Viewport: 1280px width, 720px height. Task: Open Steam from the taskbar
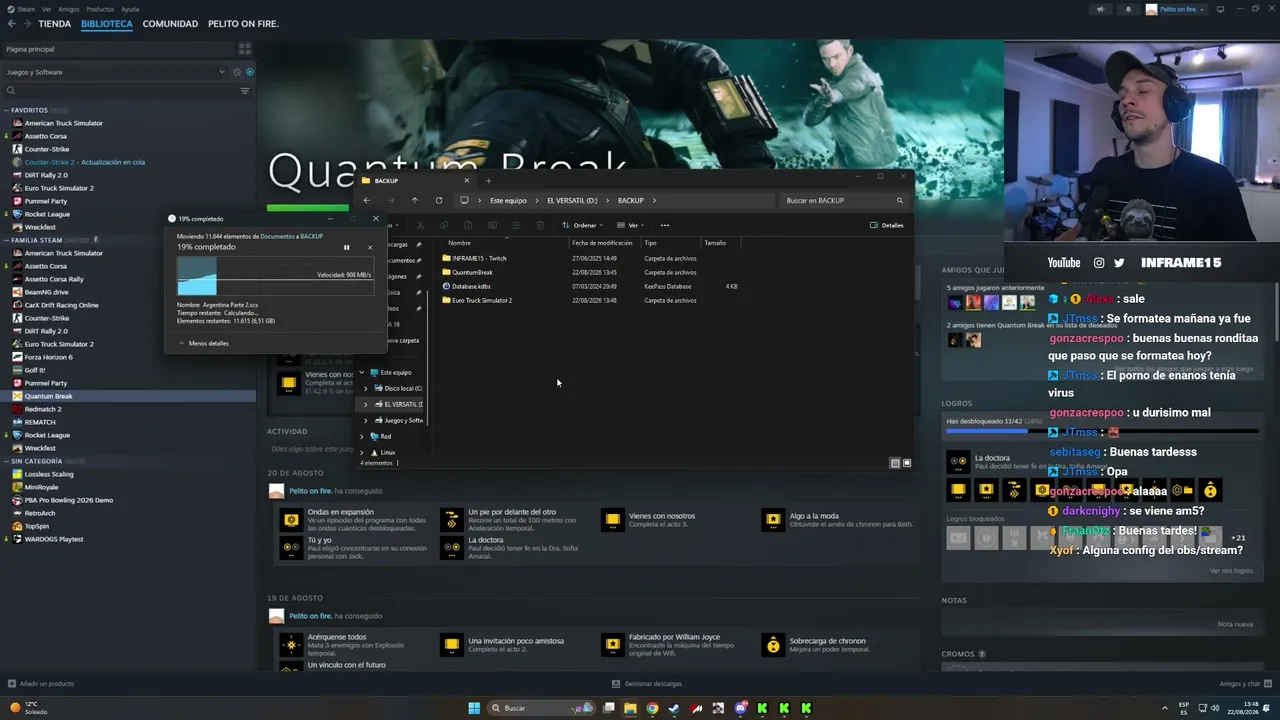pyautogui.click(x=674, y=708)
